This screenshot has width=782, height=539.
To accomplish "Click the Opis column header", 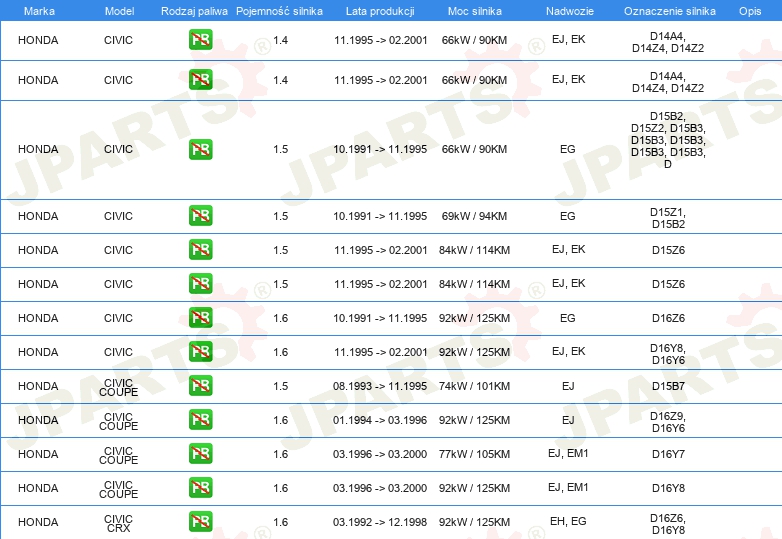I will pyautogui.click(x=750, y=11).
